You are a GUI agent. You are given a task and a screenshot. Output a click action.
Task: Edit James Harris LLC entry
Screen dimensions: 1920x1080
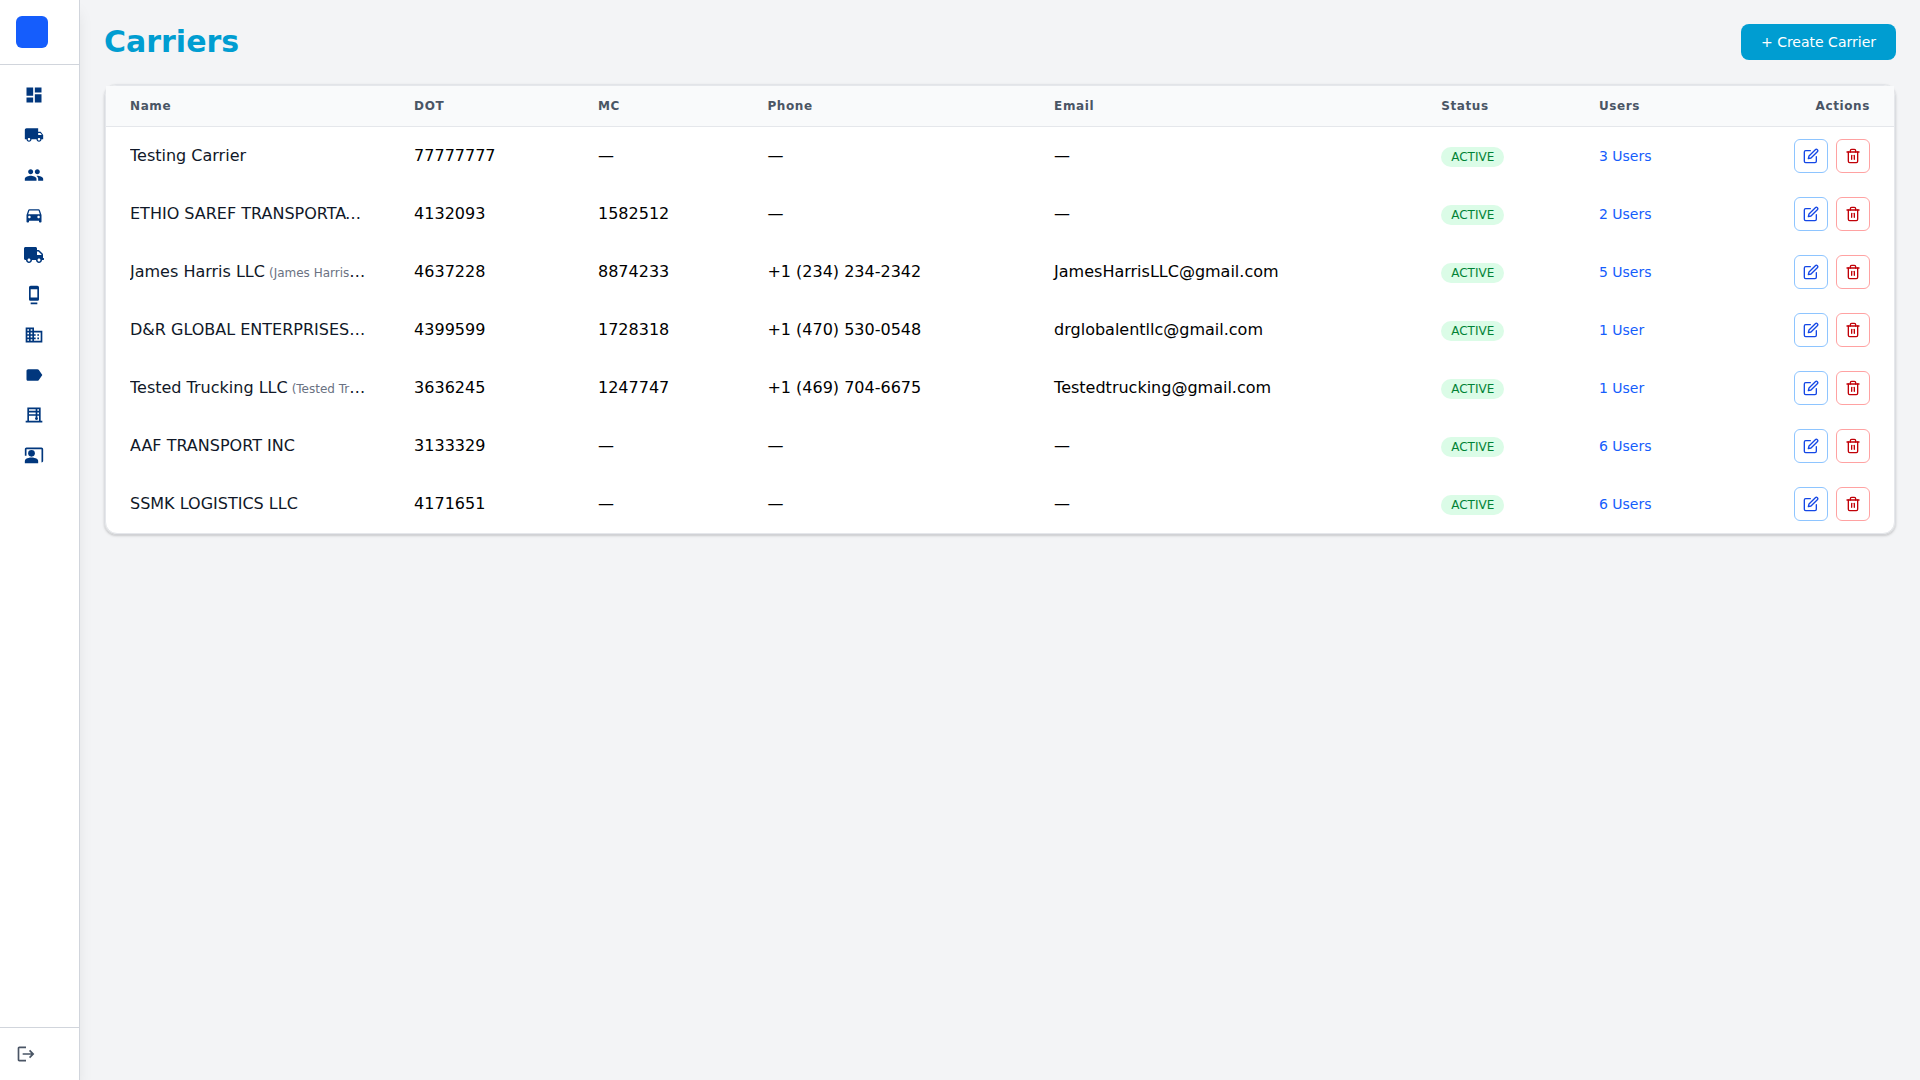(x=1811, y=271)
